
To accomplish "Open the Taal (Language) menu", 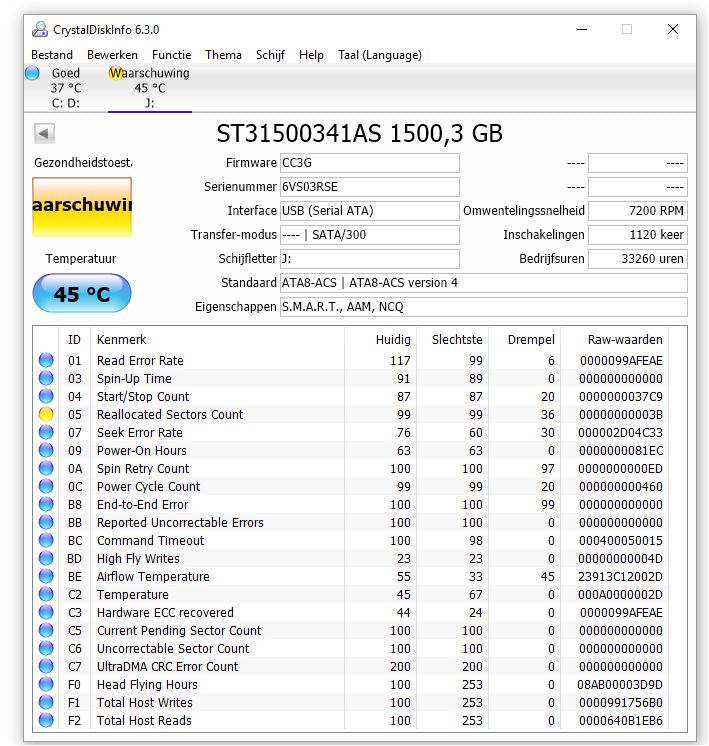I will click(x=380, y=55).
